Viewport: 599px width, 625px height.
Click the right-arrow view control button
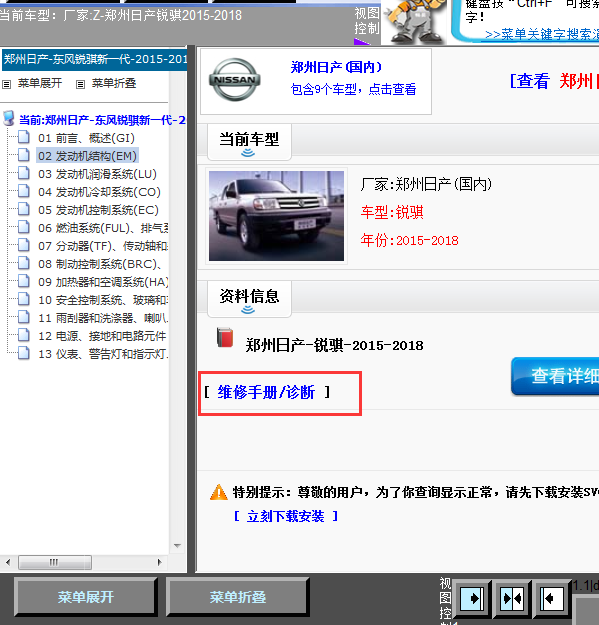pyautogui.click(x=472, y=598)
